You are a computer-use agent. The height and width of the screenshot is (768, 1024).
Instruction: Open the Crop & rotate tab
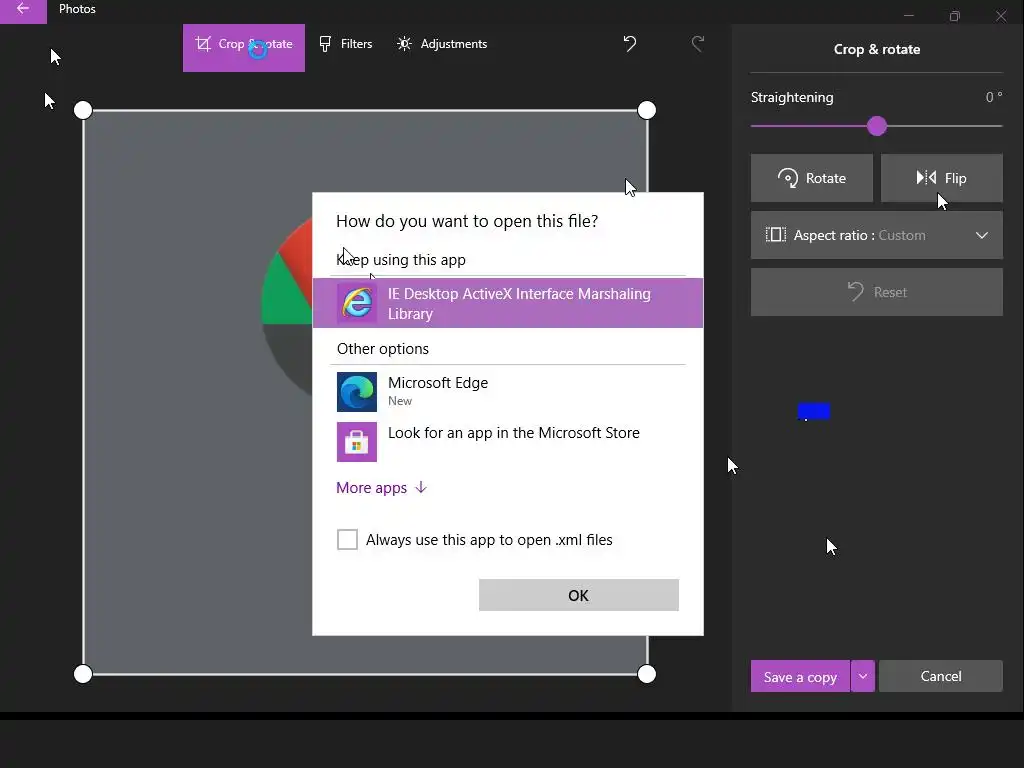tap(244, 48)
